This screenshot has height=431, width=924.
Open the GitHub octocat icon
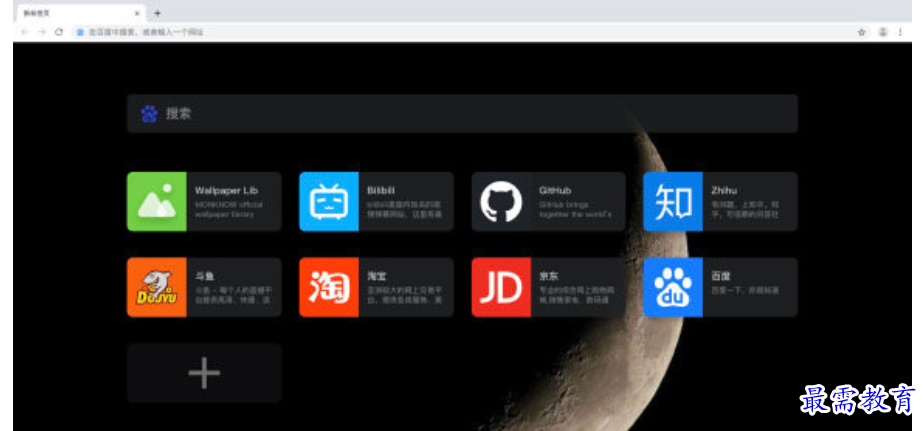(501, 202)
